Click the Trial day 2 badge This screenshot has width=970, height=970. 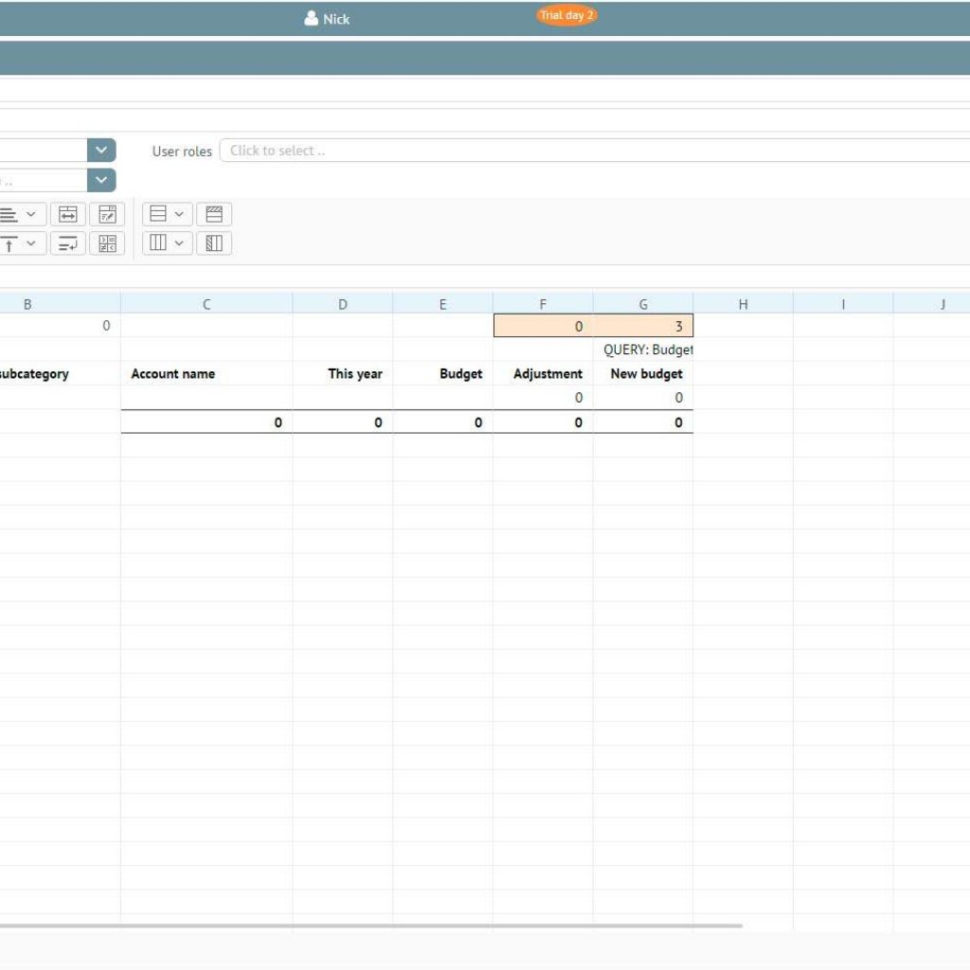[x=567, y=15]
